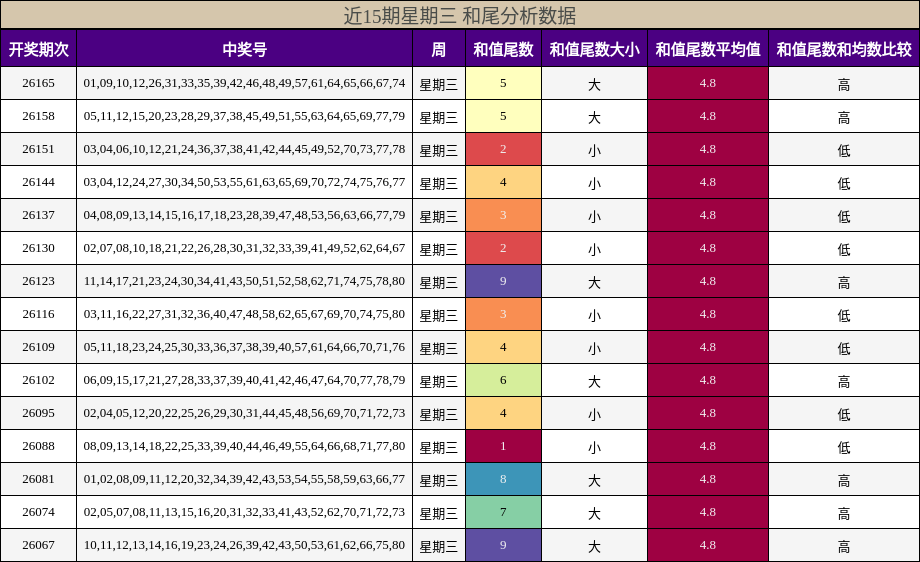Select period number 26158
This screenshot has width=920, height=562.
39,116
